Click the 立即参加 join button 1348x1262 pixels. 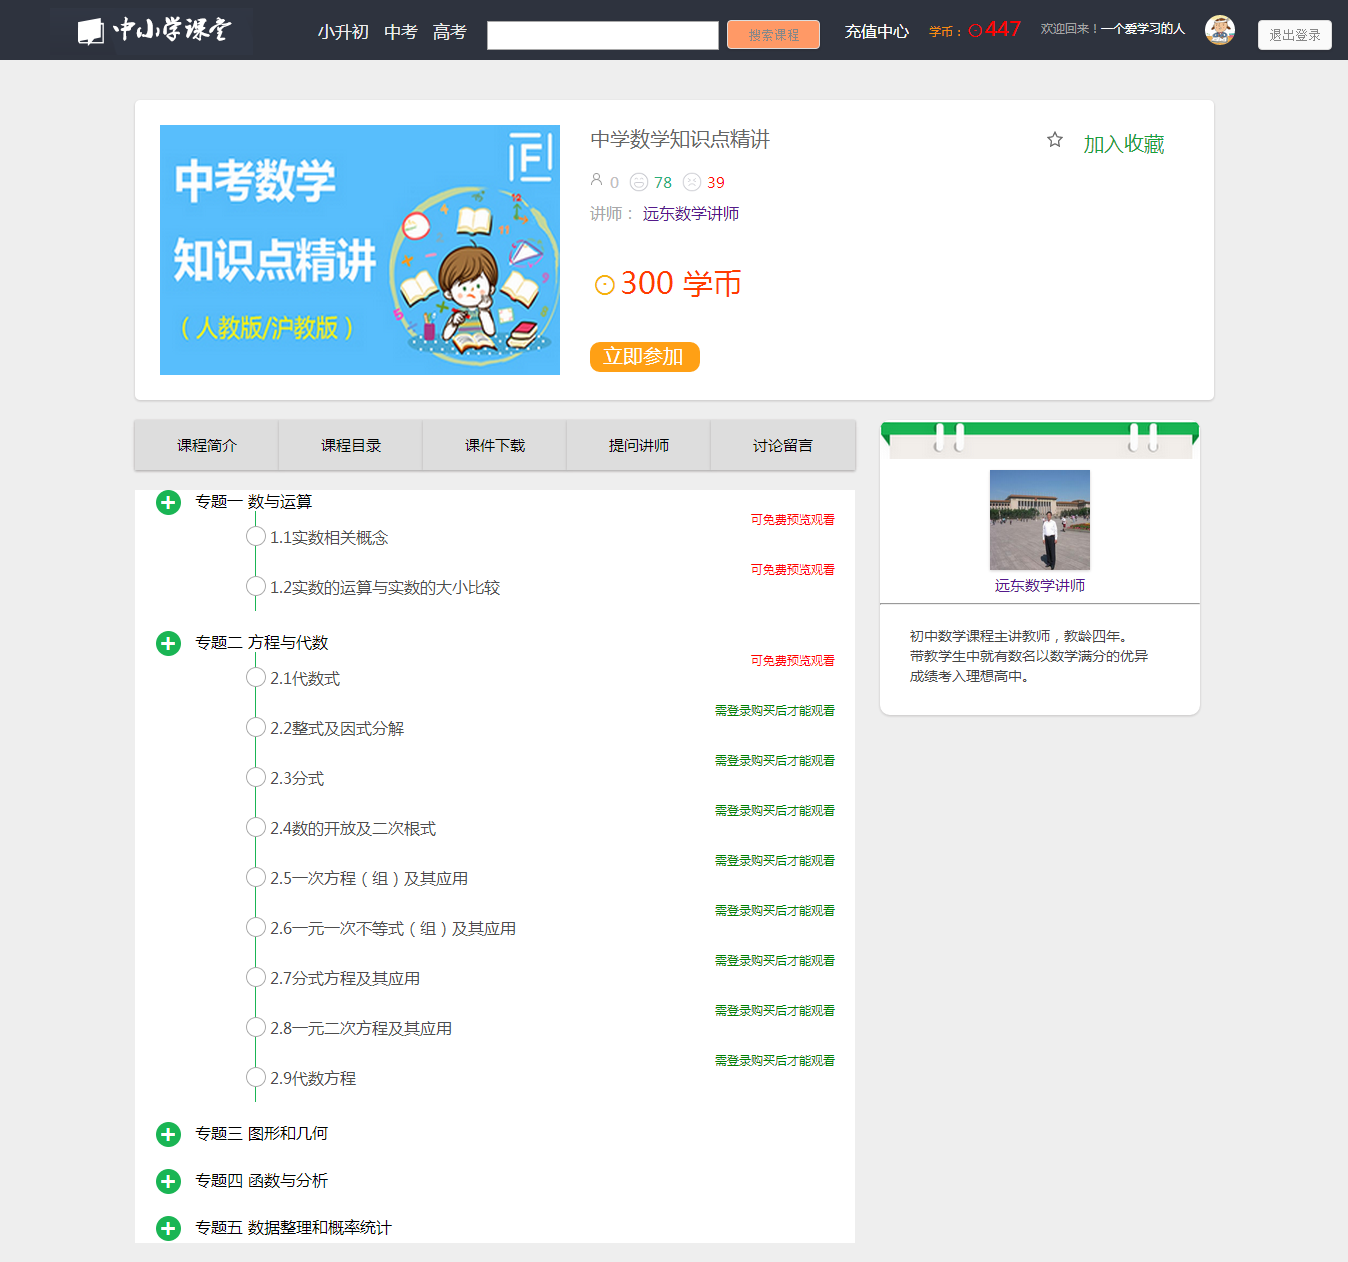pyautogui.click(x=645, y=357)
